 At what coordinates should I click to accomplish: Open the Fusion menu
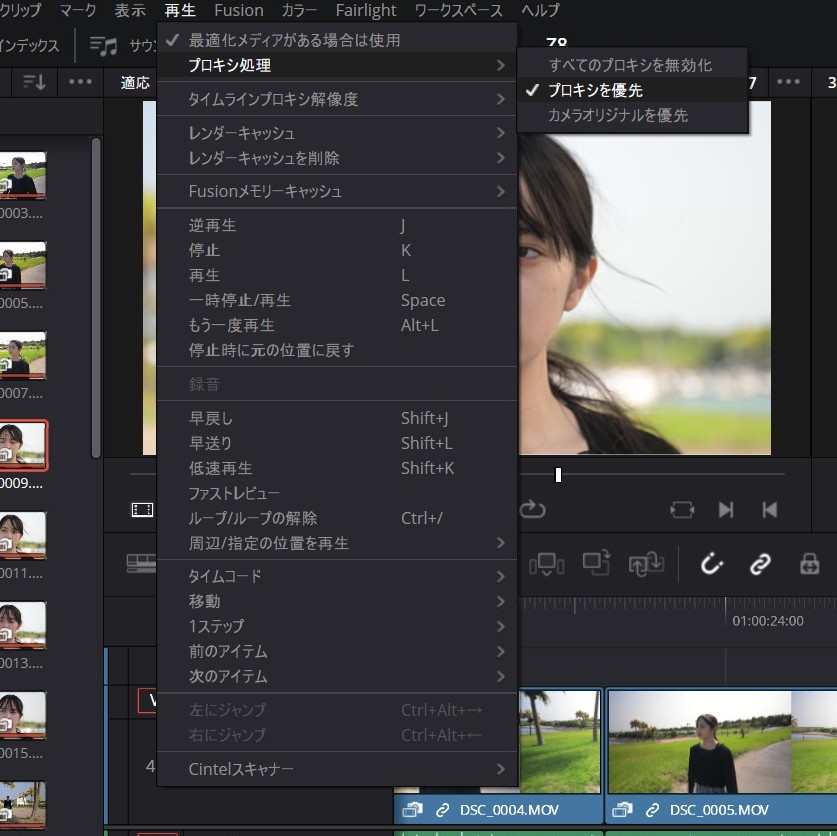tap(239, 10)
